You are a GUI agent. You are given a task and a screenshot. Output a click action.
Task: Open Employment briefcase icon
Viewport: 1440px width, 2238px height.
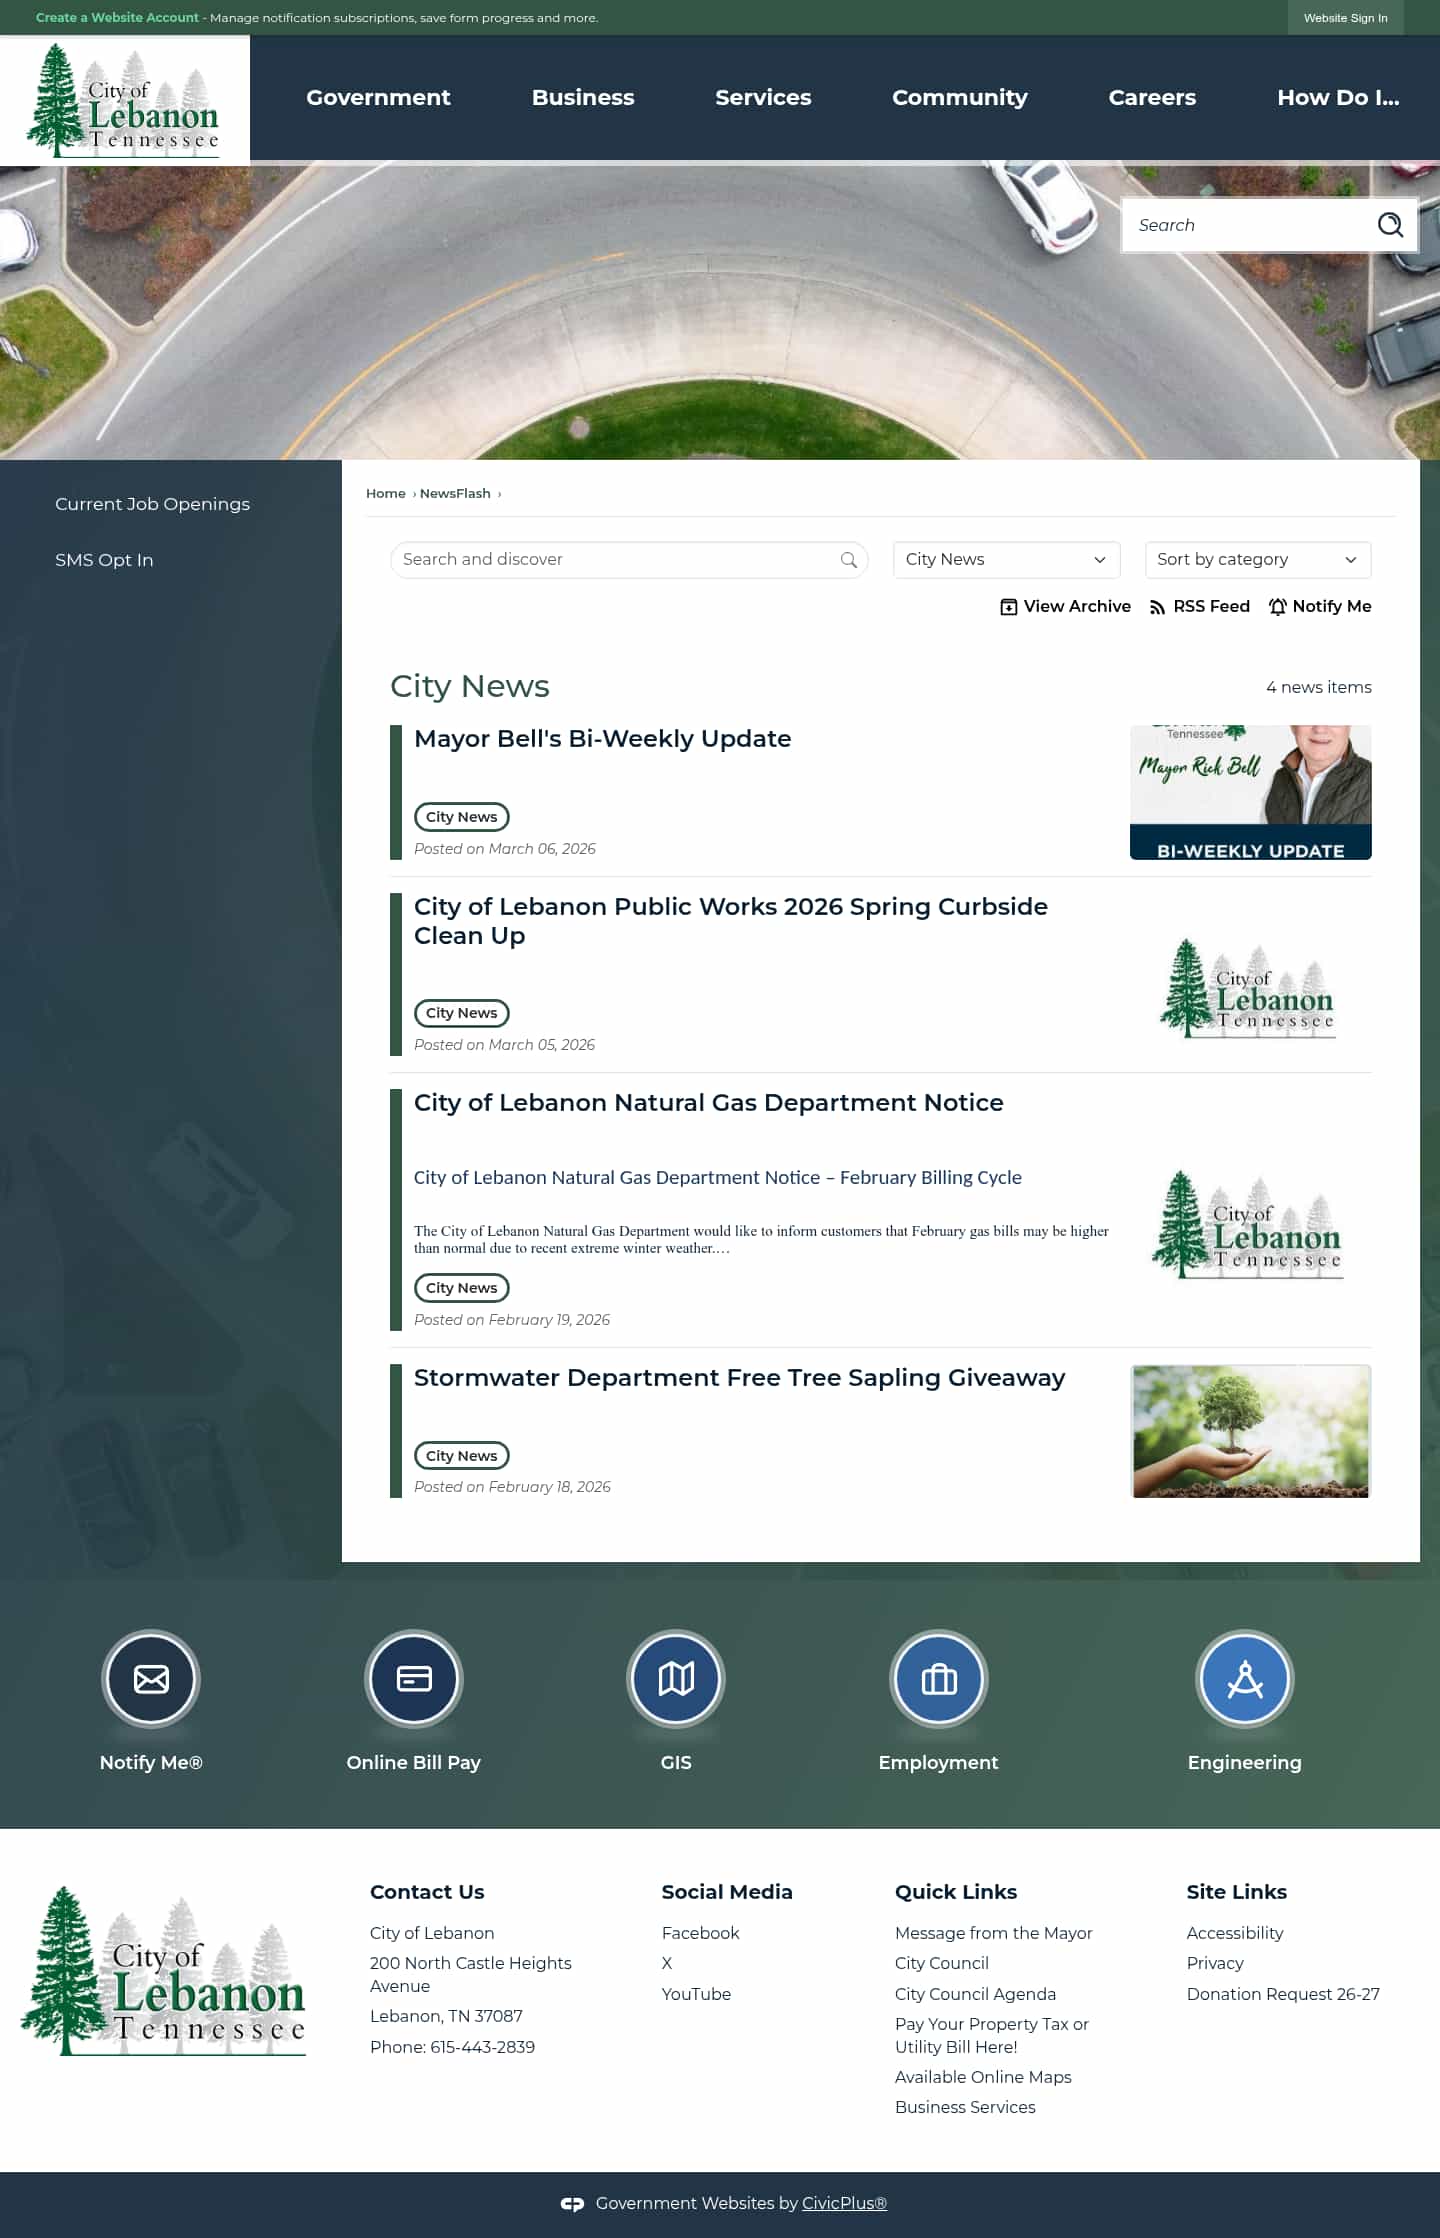[939, 1679]
